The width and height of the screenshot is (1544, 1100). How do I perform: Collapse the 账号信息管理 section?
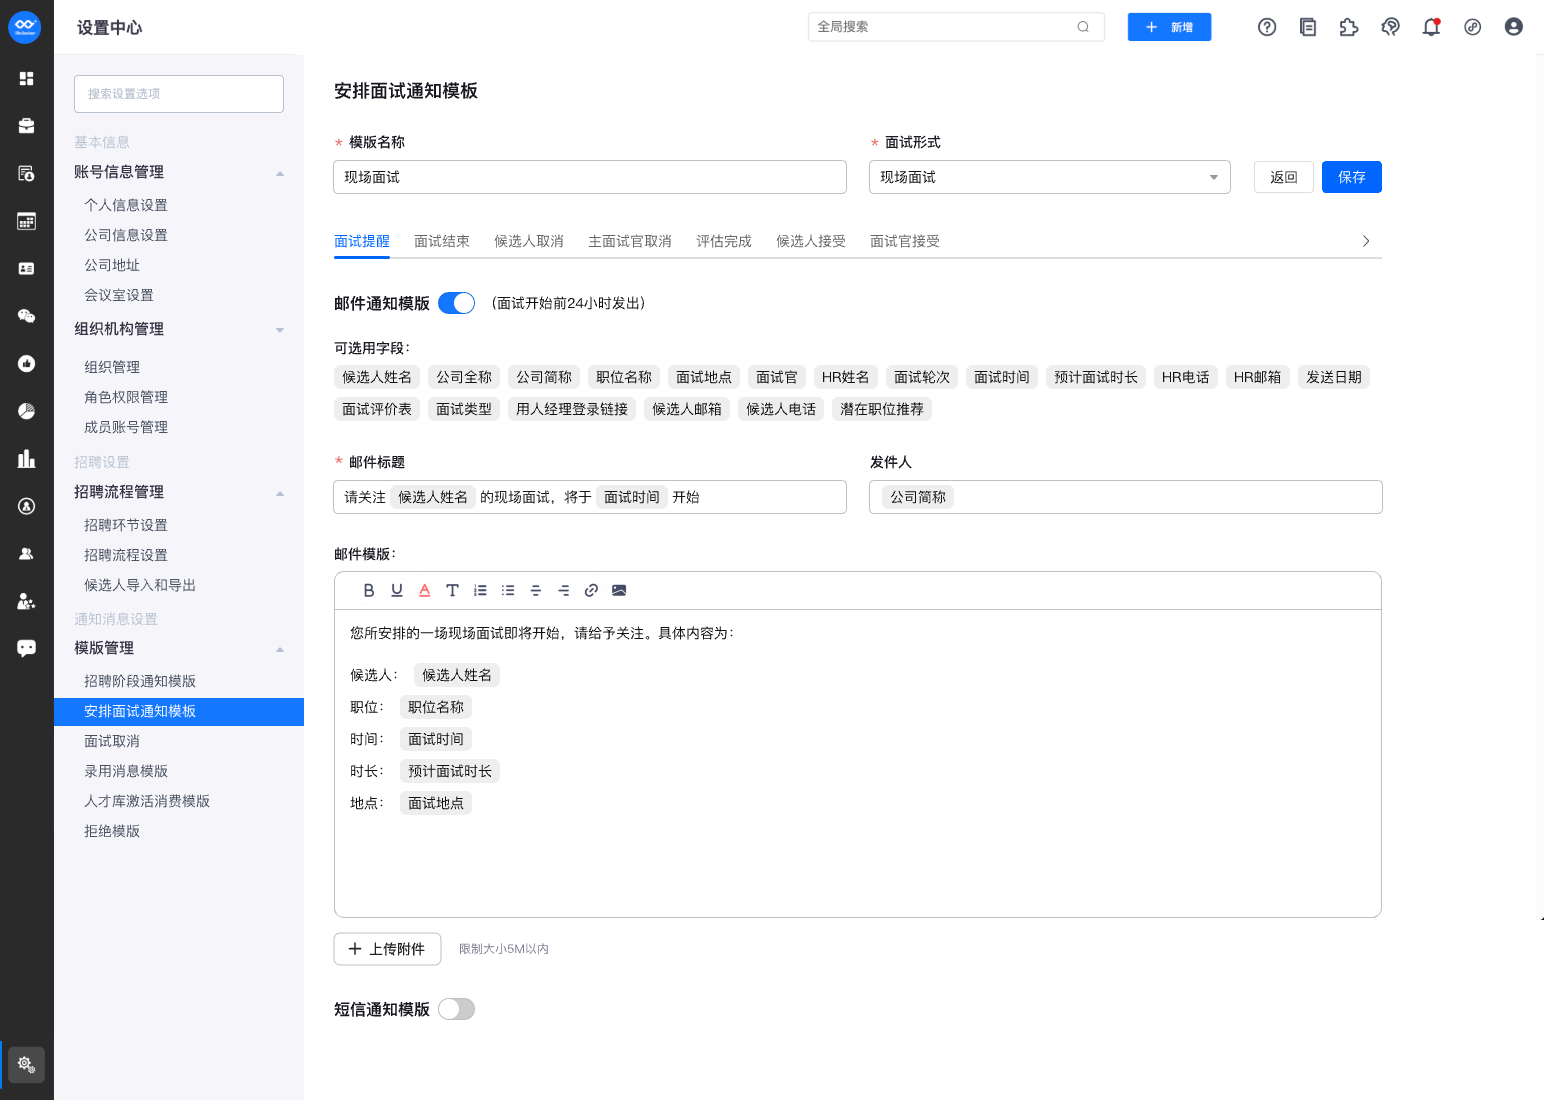pyautogui.click(x=279, y=173)
